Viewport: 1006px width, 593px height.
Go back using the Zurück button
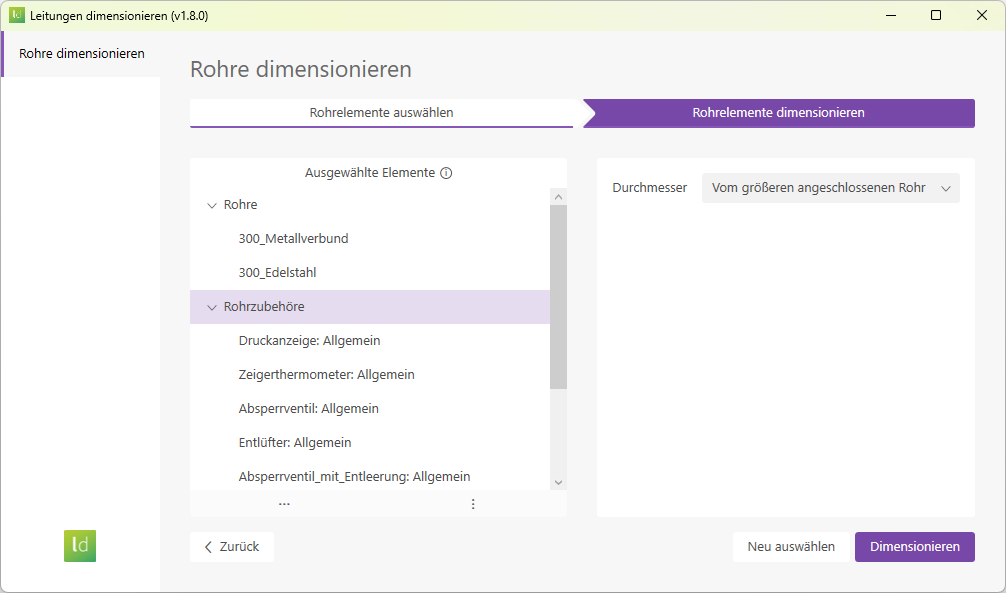click(231, 547)
